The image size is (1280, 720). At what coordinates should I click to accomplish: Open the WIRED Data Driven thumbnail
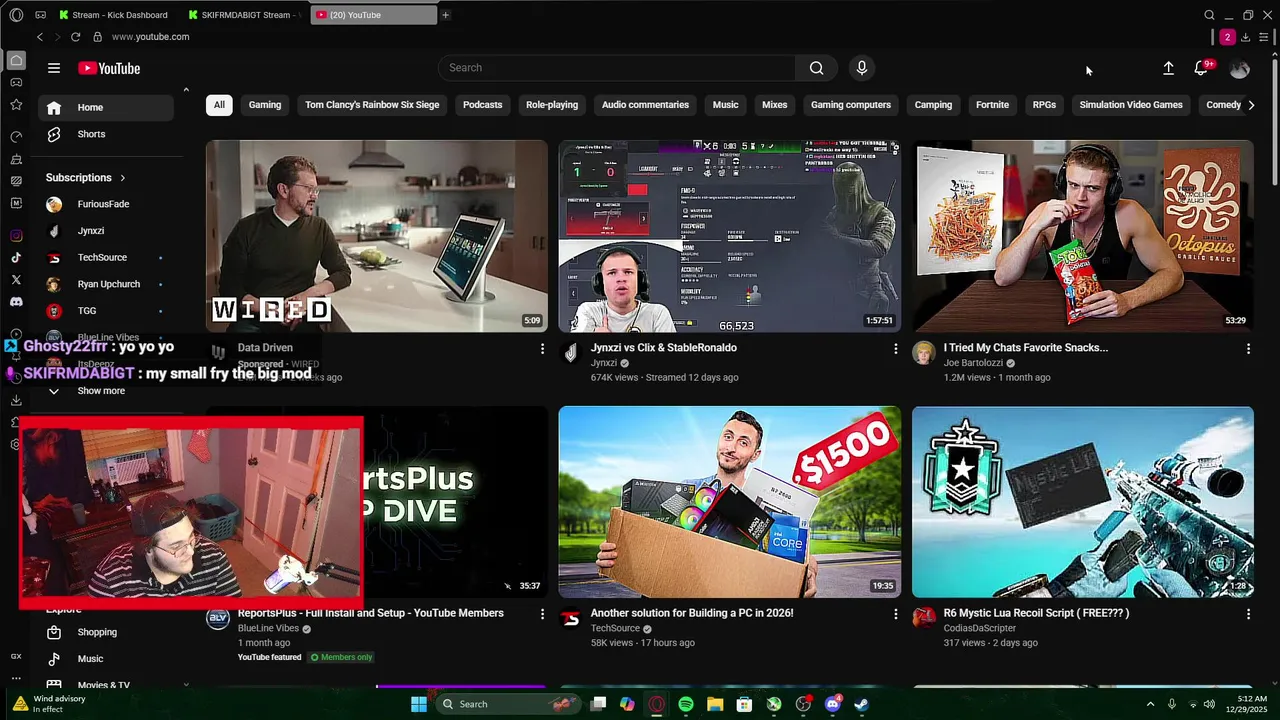coord(377,236)
